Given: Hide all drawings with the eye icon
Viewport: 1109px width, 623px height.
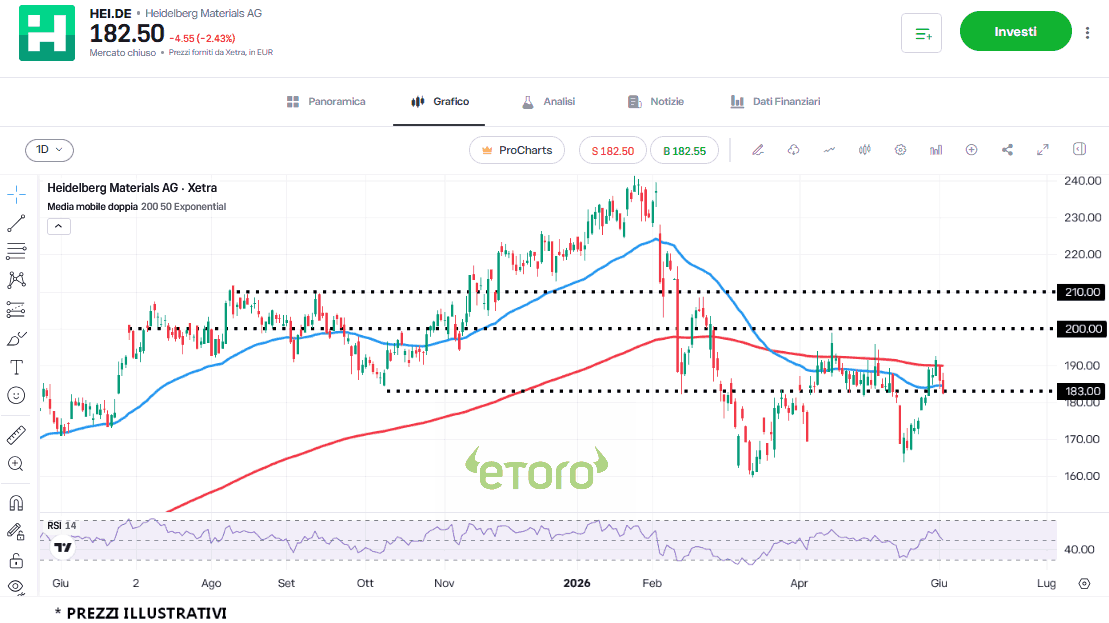Looking at the screenshot, I should tap(16, 587).
